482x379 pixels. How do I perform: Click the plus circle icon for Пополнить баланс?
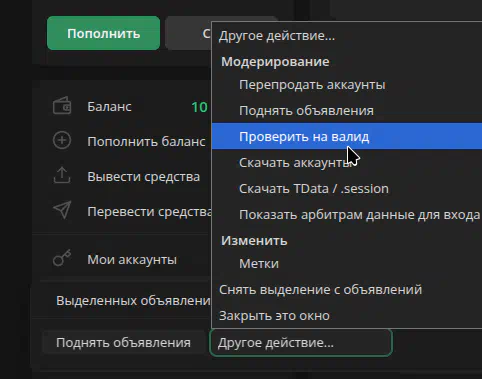[62, 140]
